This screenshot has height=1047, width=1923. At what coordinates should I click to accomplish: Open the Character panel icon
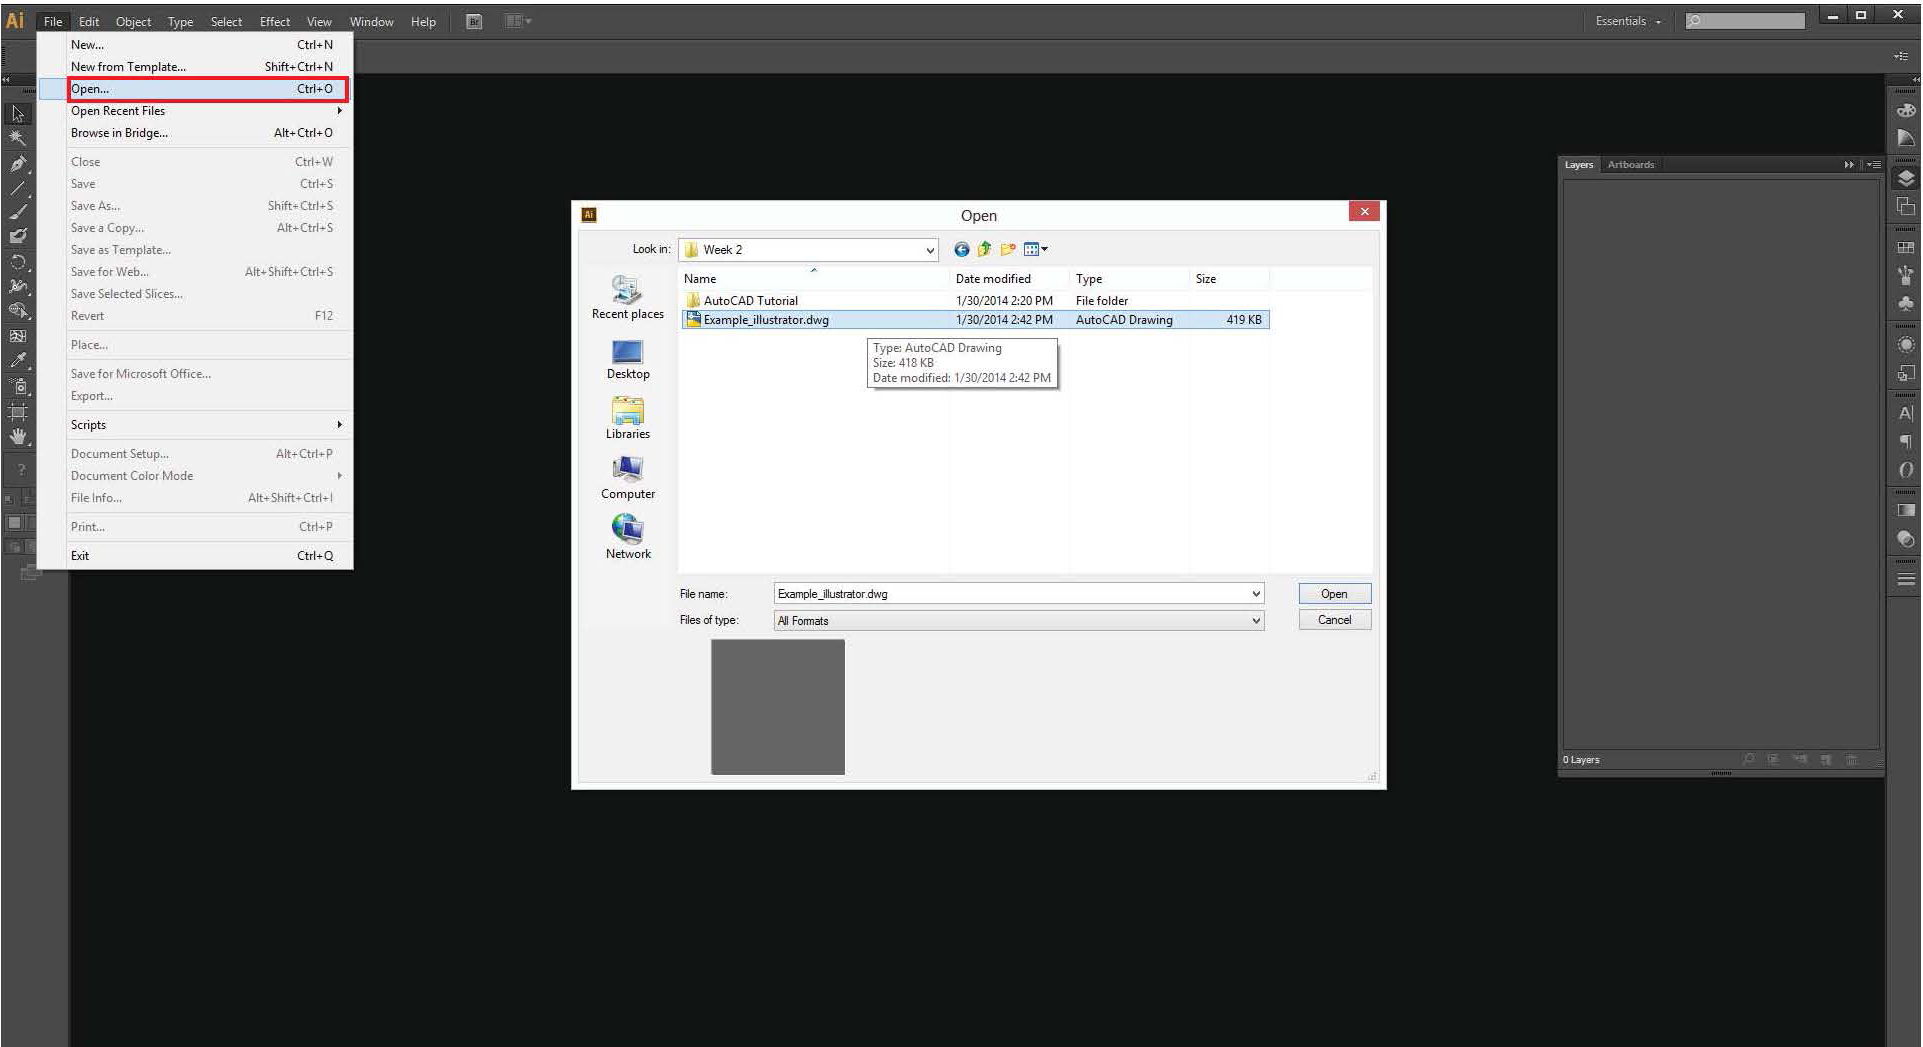pyautogui.click(x=1906, y=413)
